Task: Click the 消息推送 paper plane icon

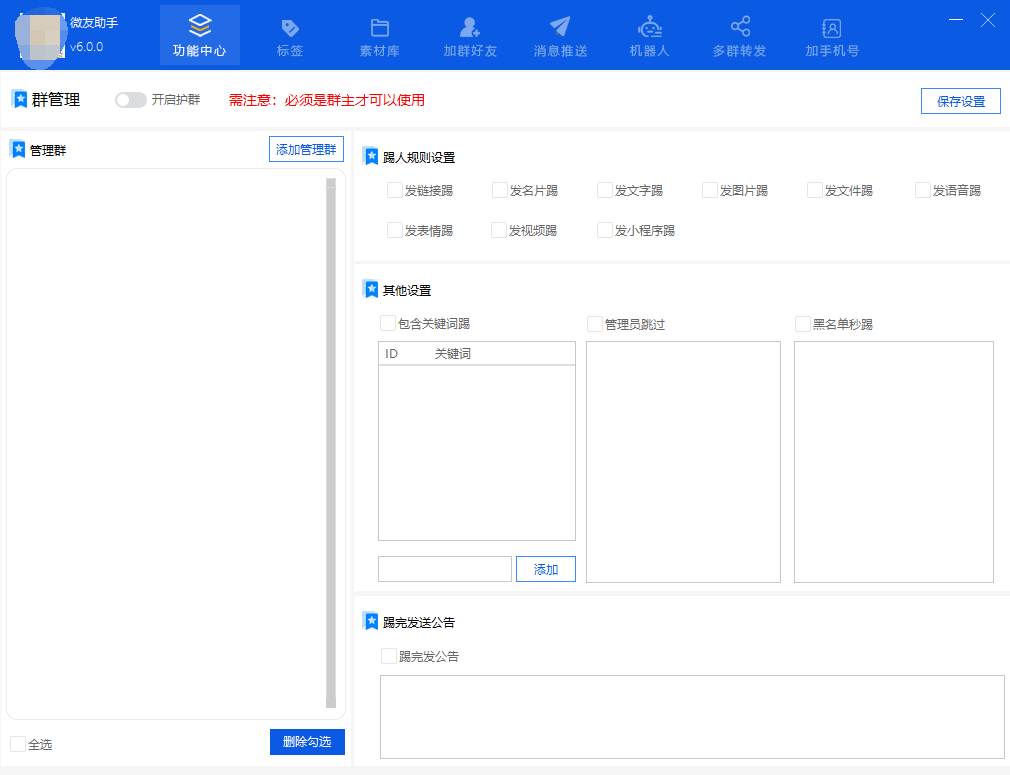Action: point(560,26)
